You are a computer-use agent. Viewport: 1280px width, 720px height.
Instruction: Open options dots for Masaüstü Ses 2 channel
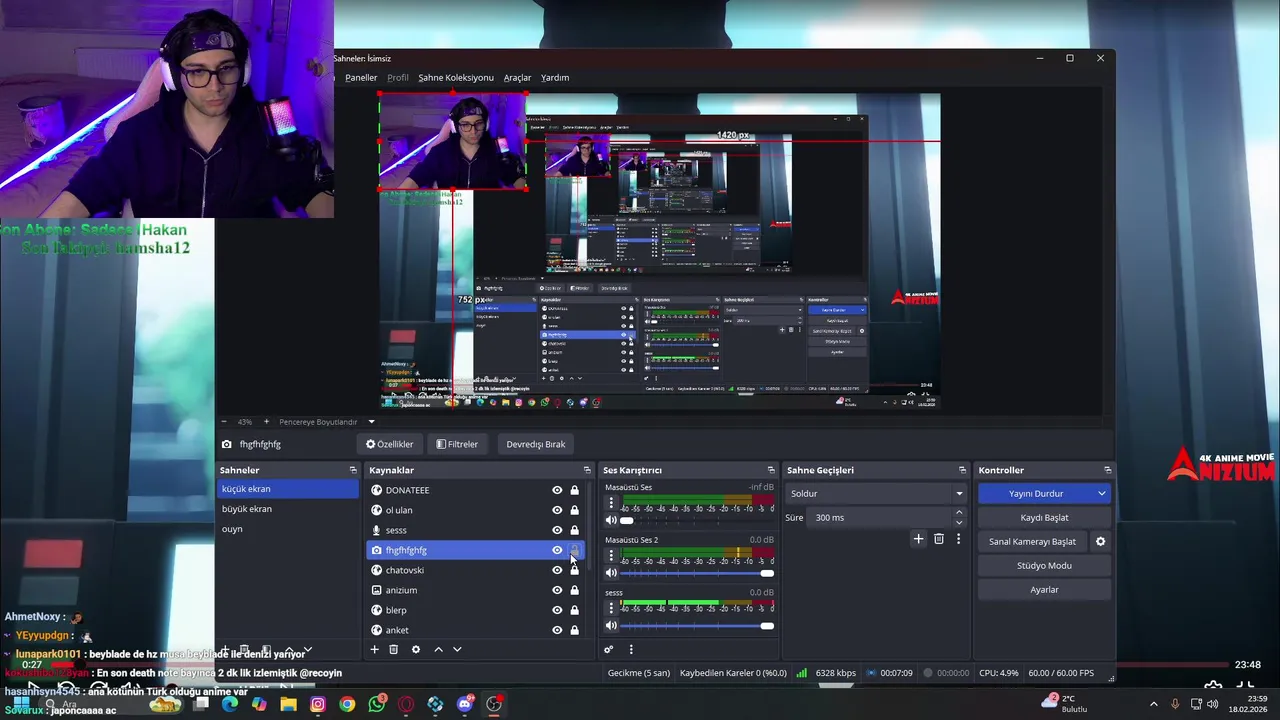[x=611, y=555]
